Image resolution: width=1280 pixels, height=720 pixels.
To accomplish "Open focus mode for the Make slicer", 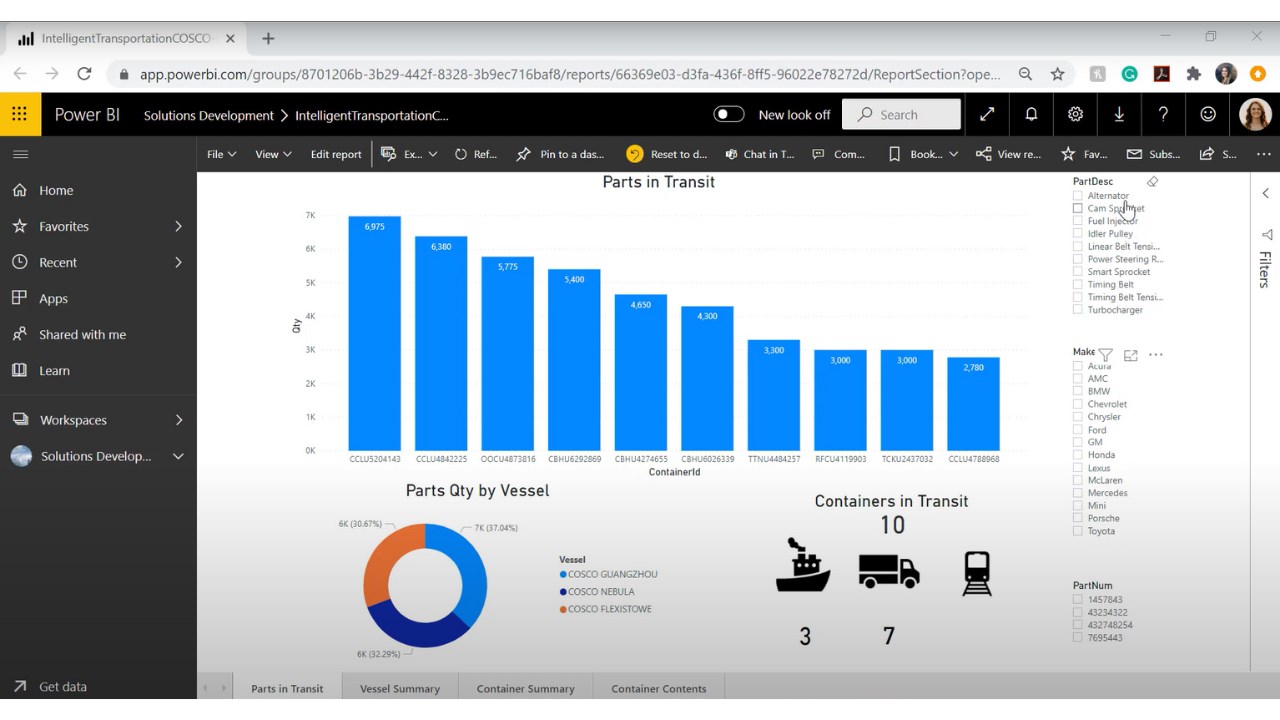I will pyautogui.click(x=1131, y=355).
